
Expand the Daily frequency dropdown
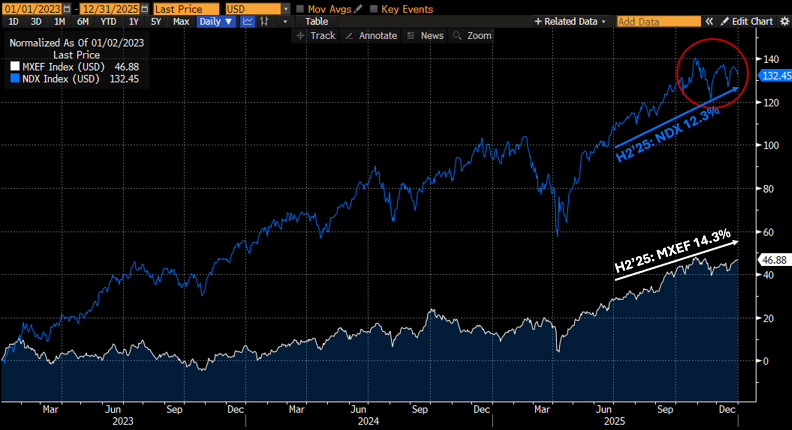[216, 21]
